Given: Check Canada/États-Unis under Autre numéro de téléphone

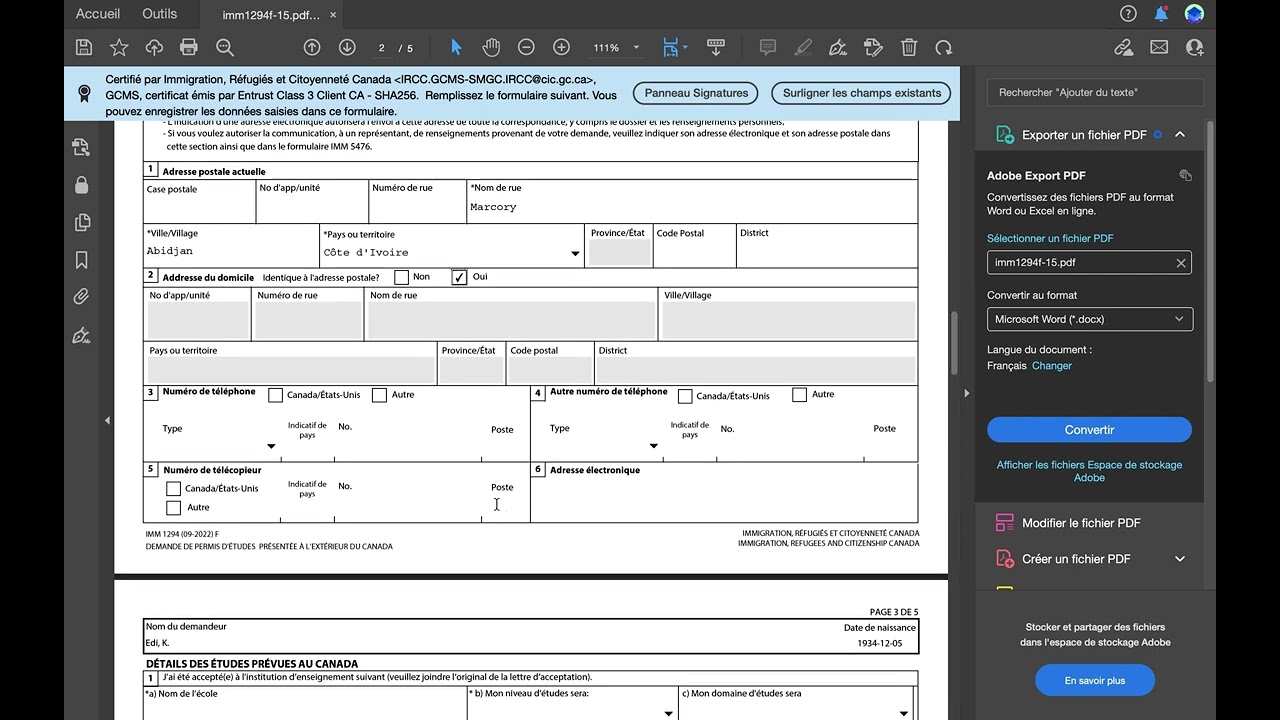Looking at the screenshot, I should point(685,396).
